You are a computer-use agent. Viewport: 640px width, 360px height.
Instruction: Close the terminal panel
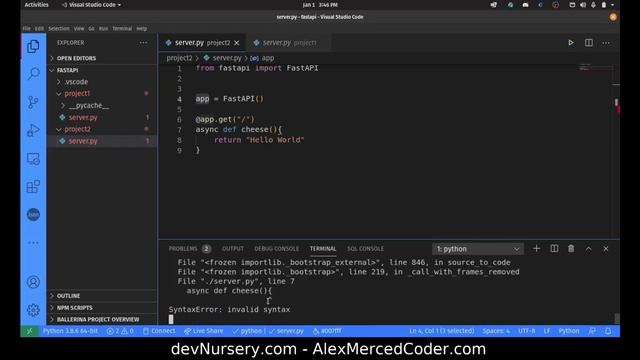(x=606, y=249)
